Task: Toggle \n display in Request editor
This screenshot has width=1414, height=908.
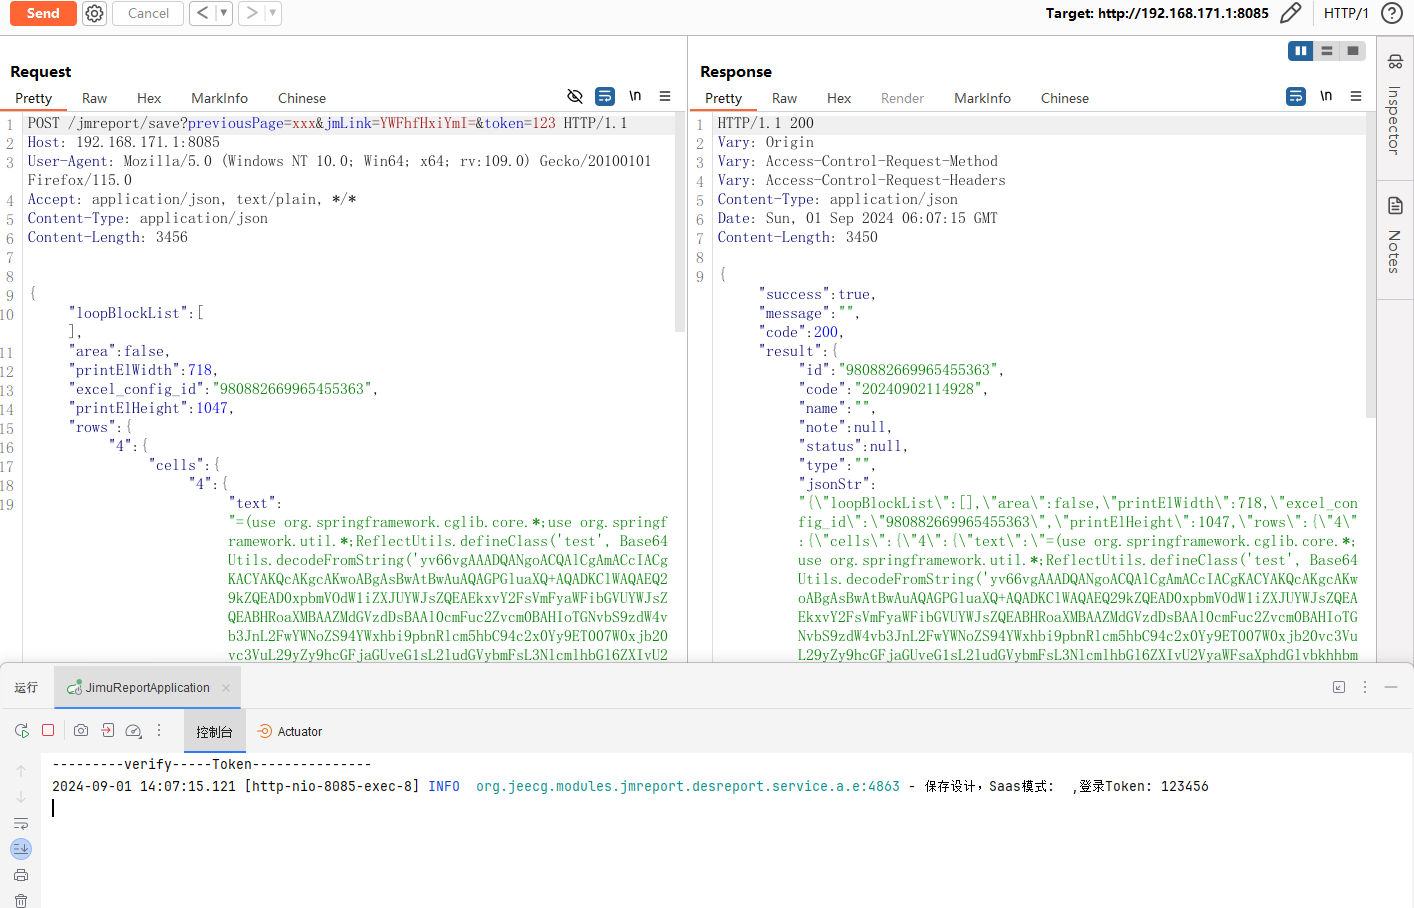Action: (x=635, y=96)
